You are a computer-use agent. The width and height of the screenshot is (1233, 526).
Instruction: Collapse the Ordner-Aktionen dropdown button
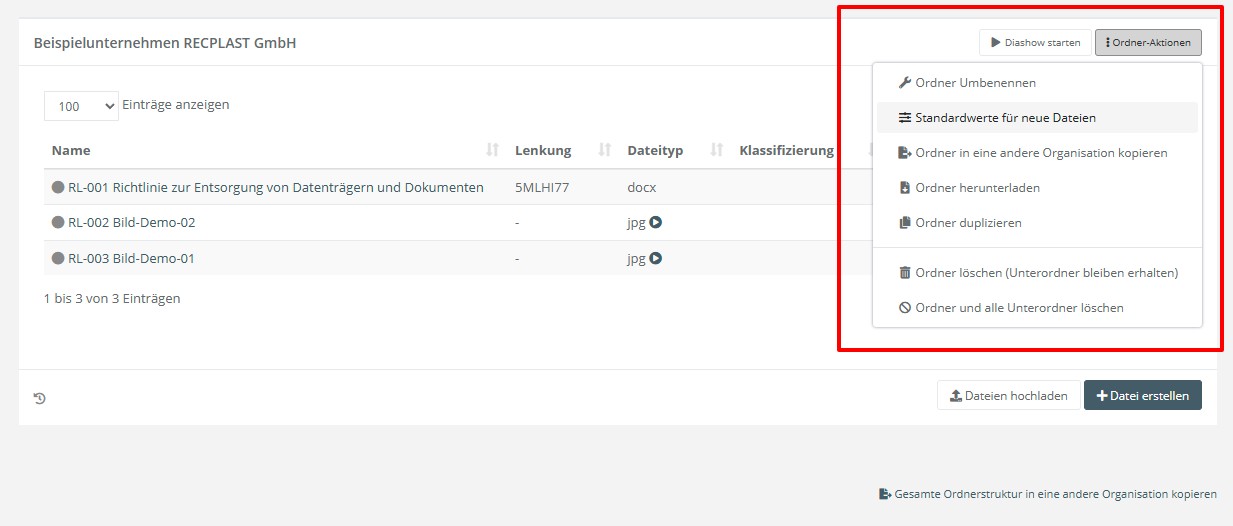(1147, 43)
